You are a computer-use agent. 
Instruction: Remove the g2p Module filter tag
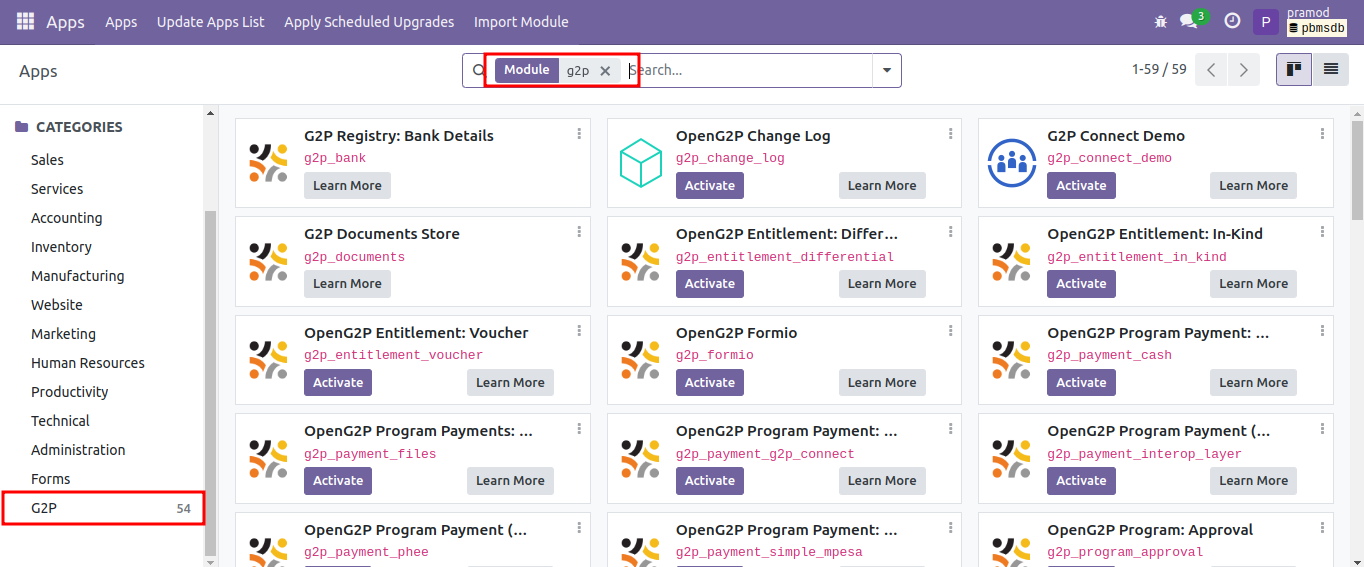click(605, 71)
